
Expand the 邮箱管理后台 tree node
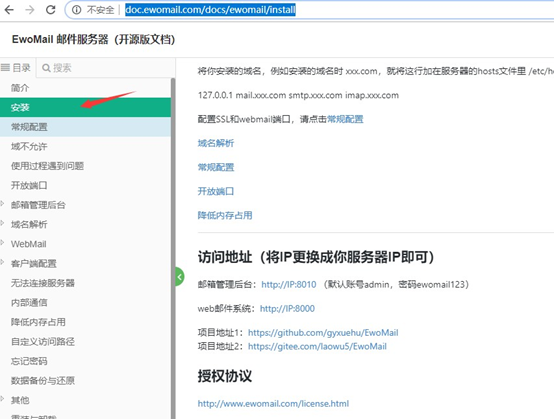coord(2,204)
